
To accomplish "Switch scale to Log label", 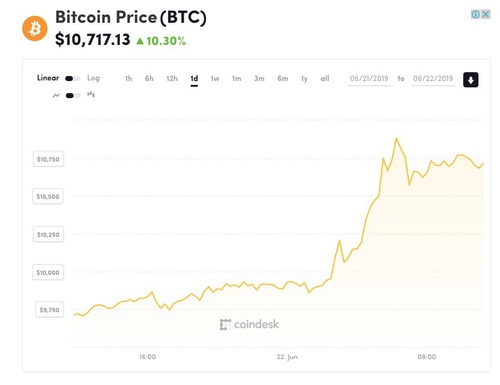I will (x=93, y=78).
